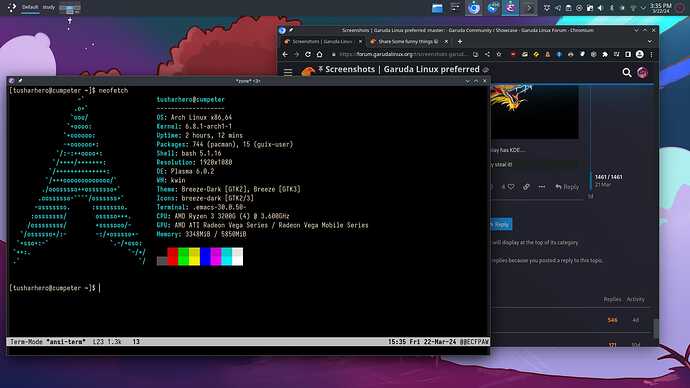Click the "CPU: AMD Ryzen 3 3200G" line
Viewport: 690px width, 388px height.
pos(223,216)
